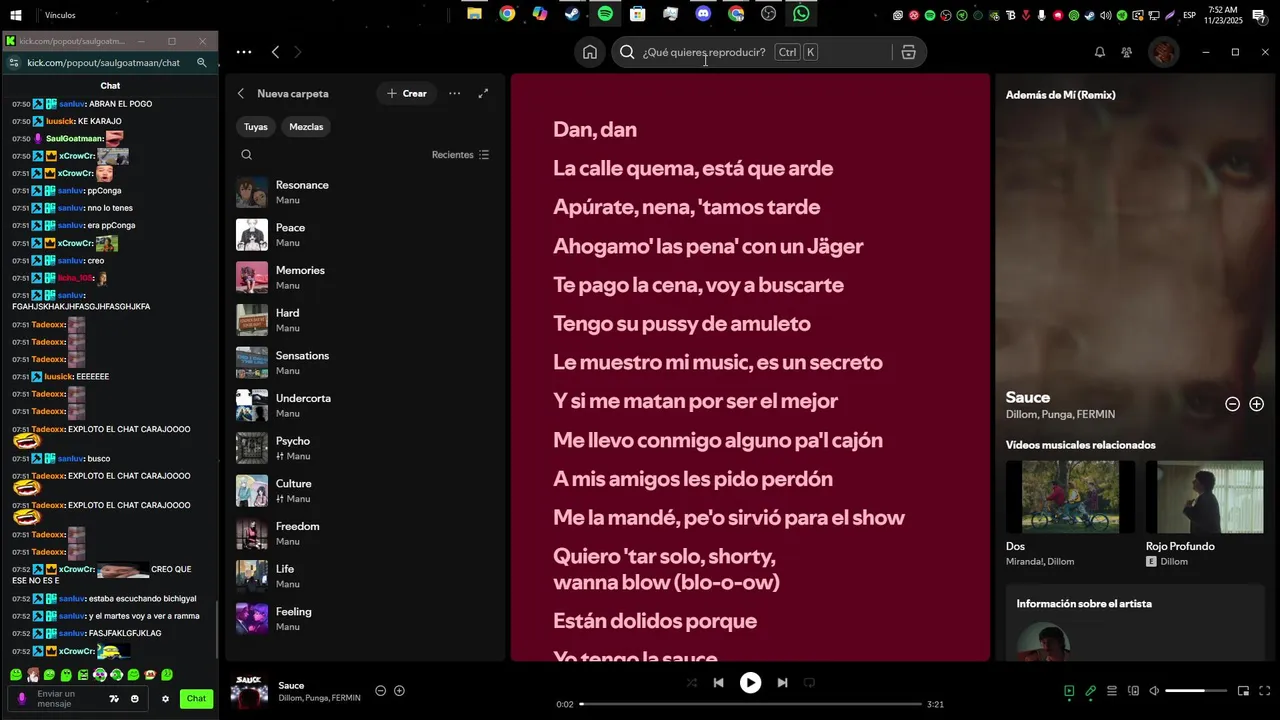Click the Además de Mí (Remix) title
The image size is (1280, 720).
click(1061, 95)
